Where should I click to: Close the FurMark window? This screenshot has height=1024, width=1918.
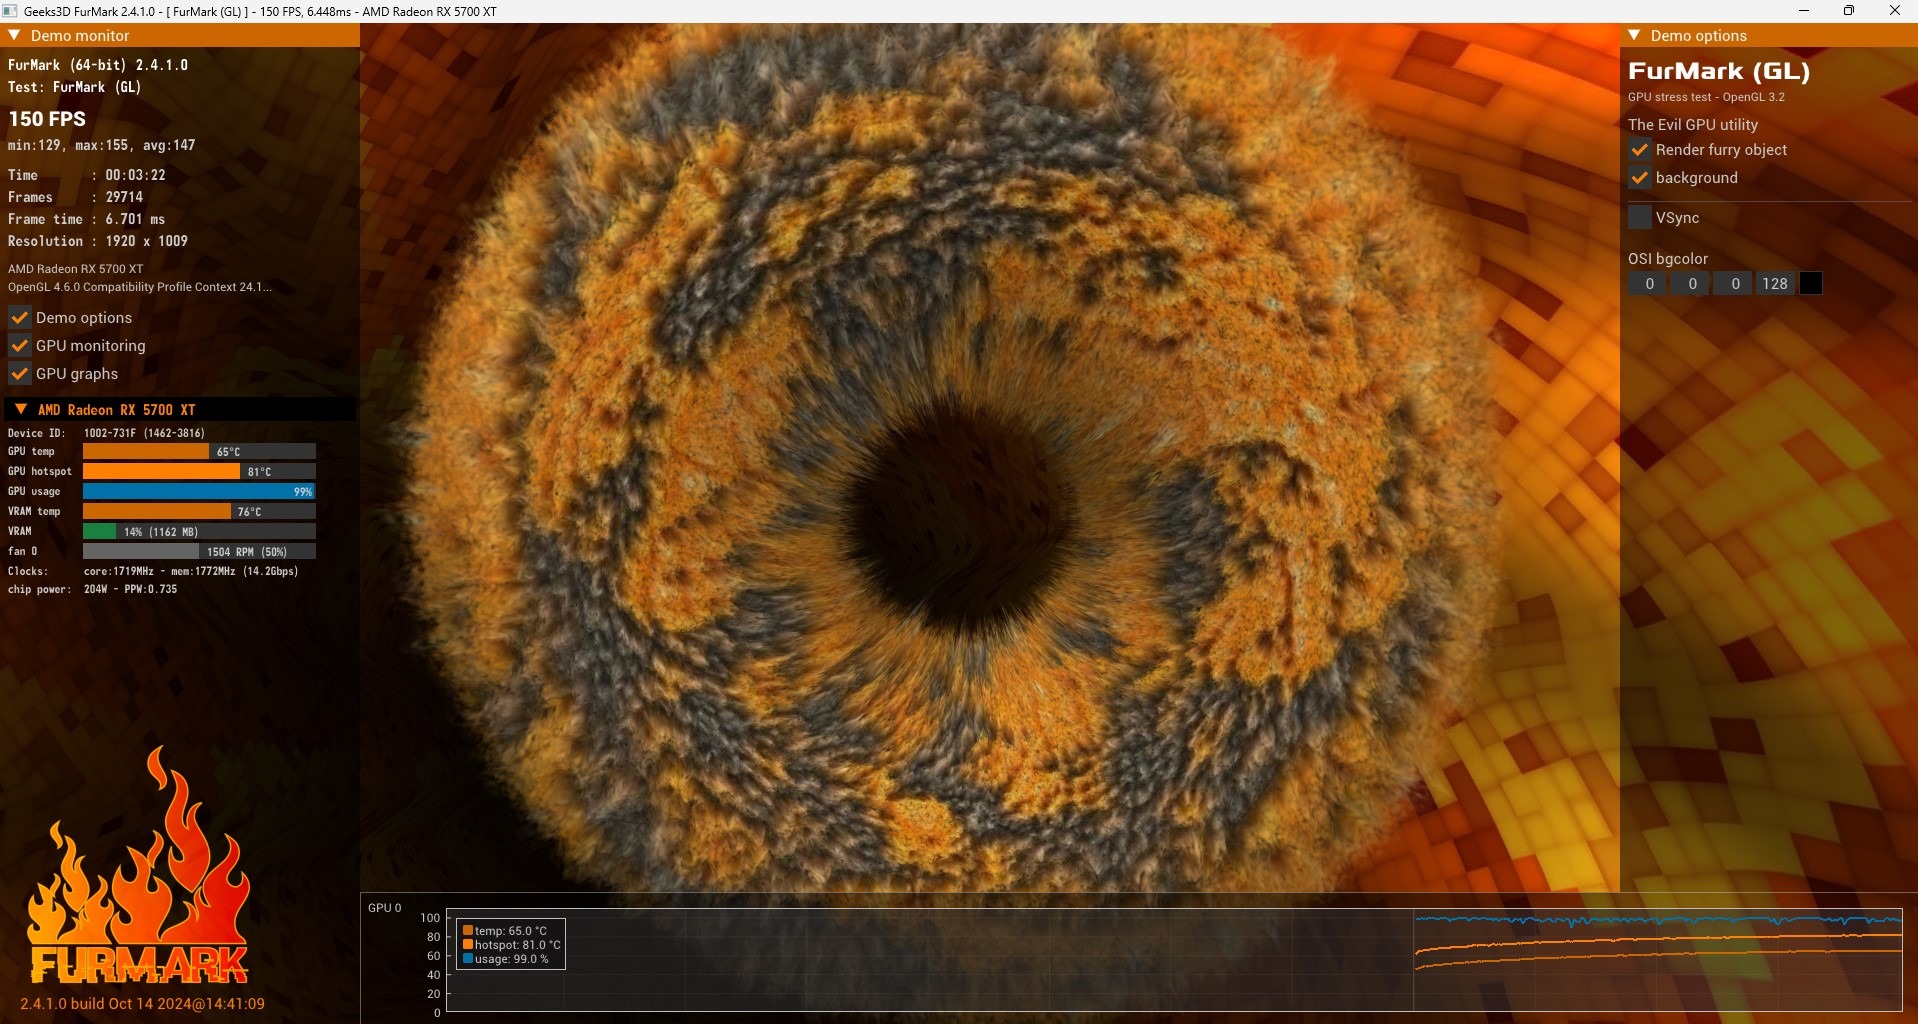[1894, 11]
